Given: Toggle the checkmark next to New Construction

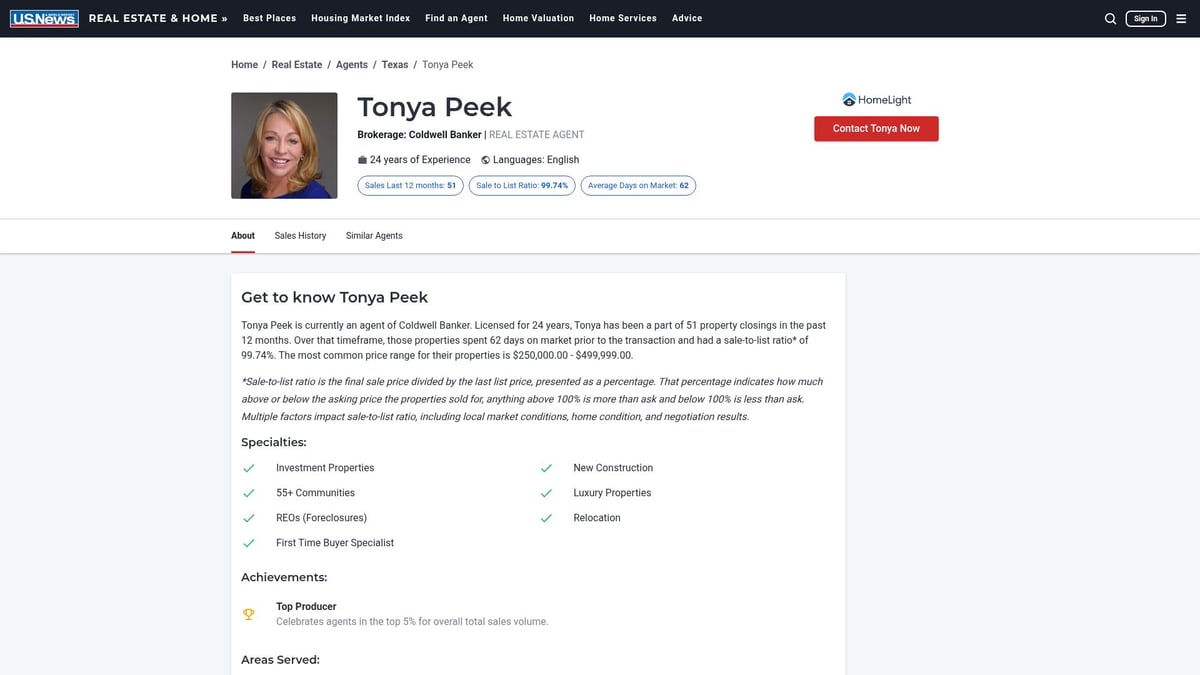Looking at the screenshot, I should coord(546,467).
